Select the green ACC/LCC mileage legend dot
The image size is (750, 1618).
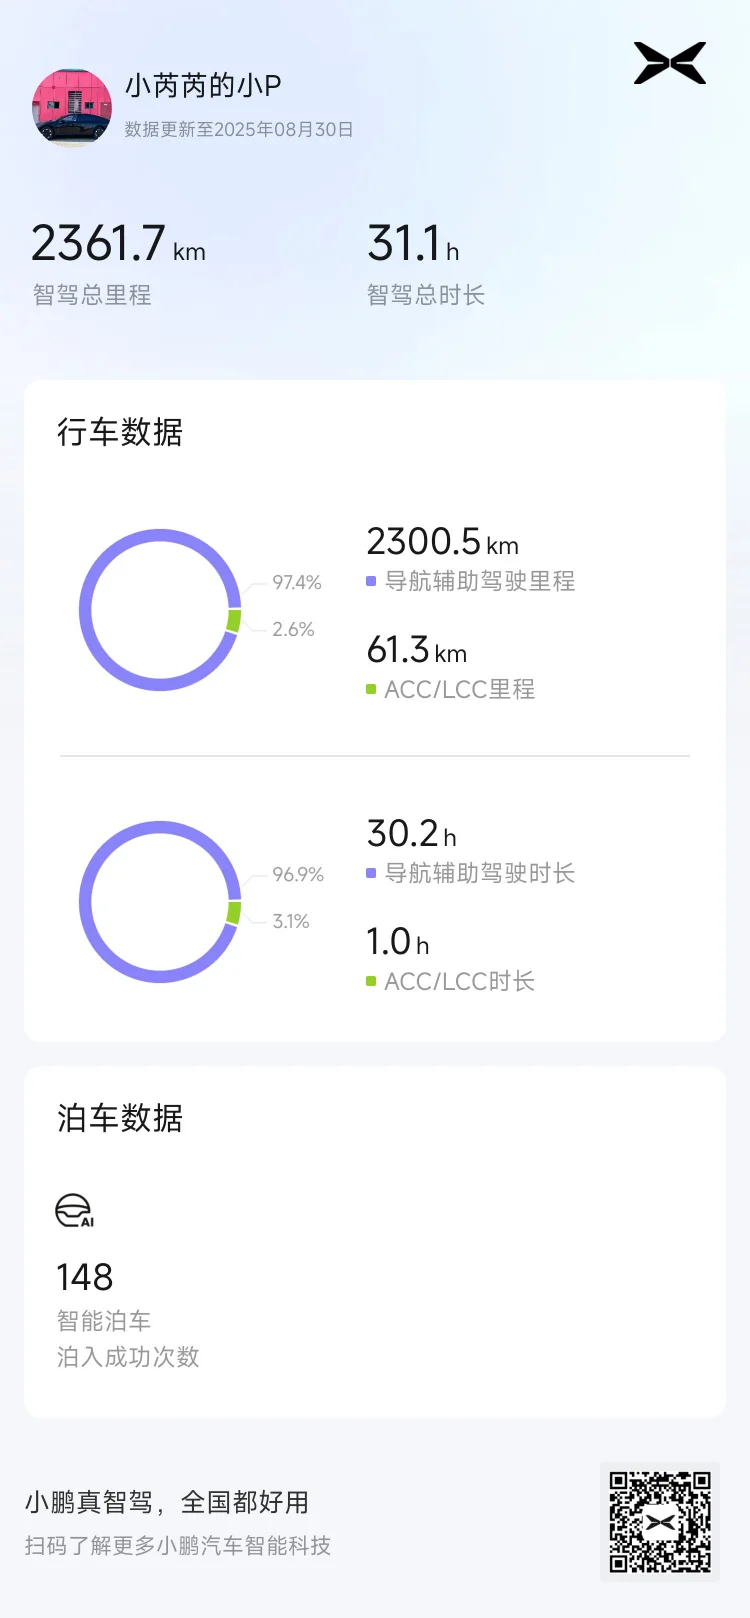click(x=371, y=689)
